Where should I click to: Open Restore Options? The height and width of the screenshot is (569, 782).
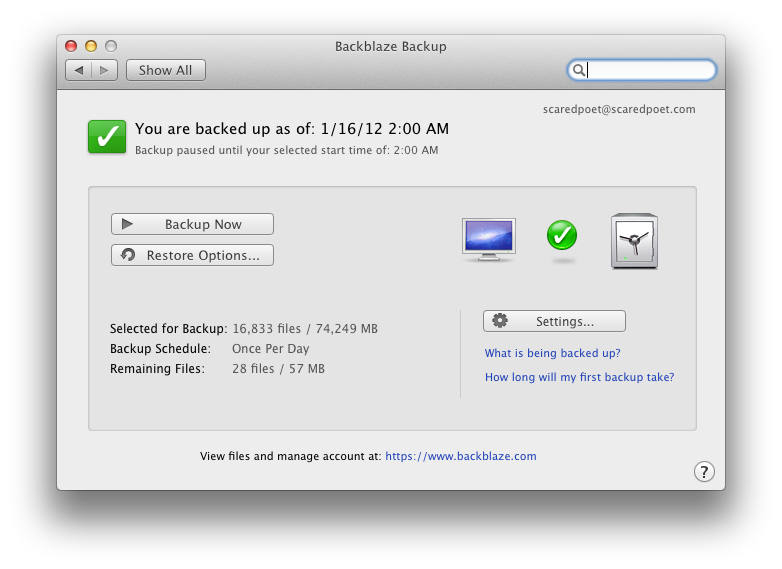pos(193,255)
